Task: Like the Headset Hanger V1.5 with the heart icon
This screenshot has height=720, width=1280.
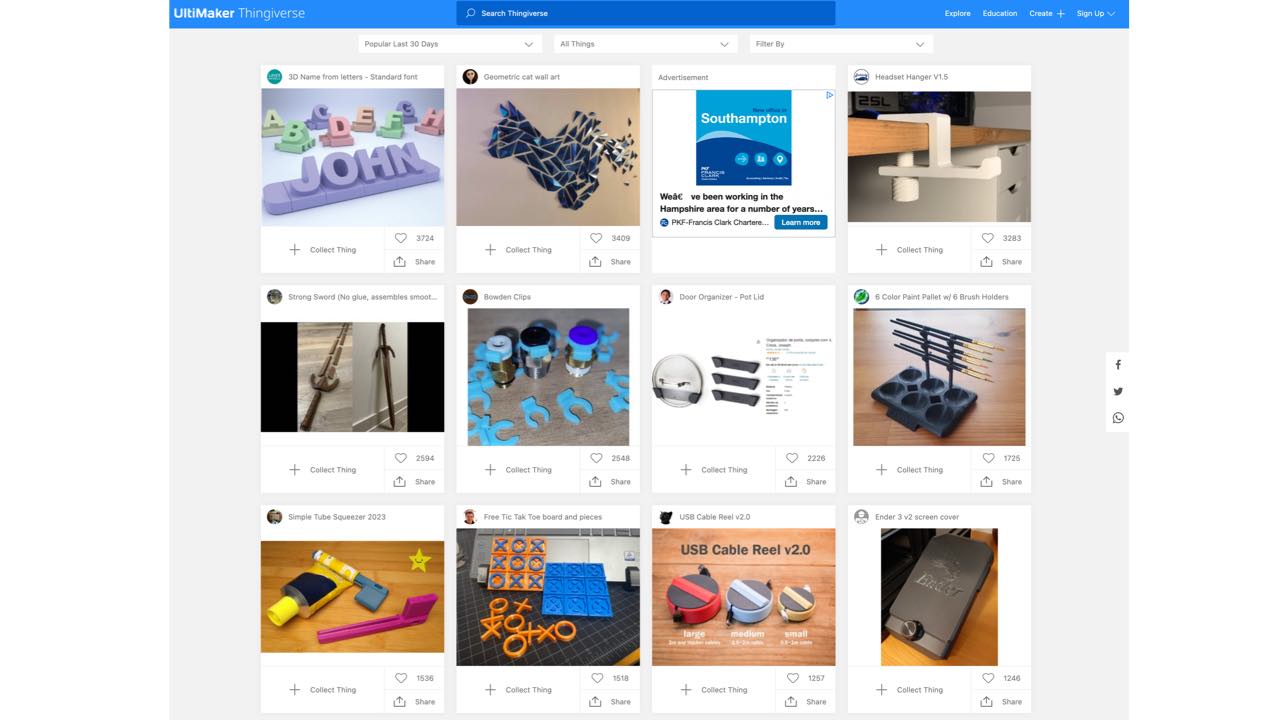Action: coord(987,238)
